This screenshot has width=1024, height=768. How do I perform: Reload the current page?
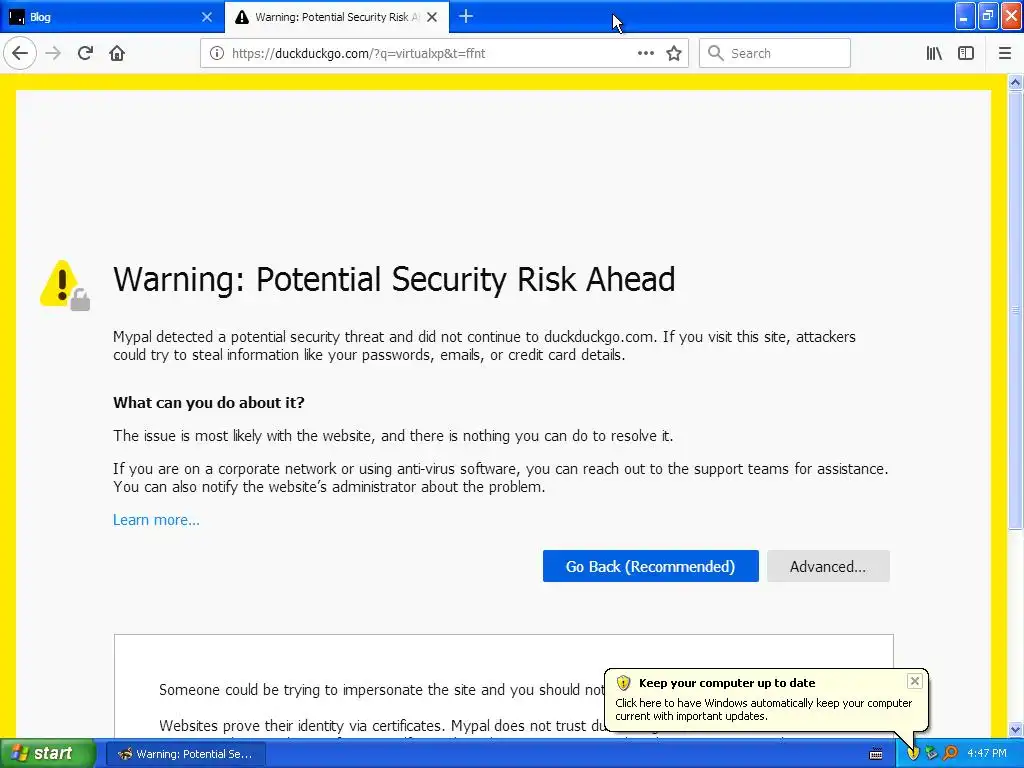(x=86, y=53)
